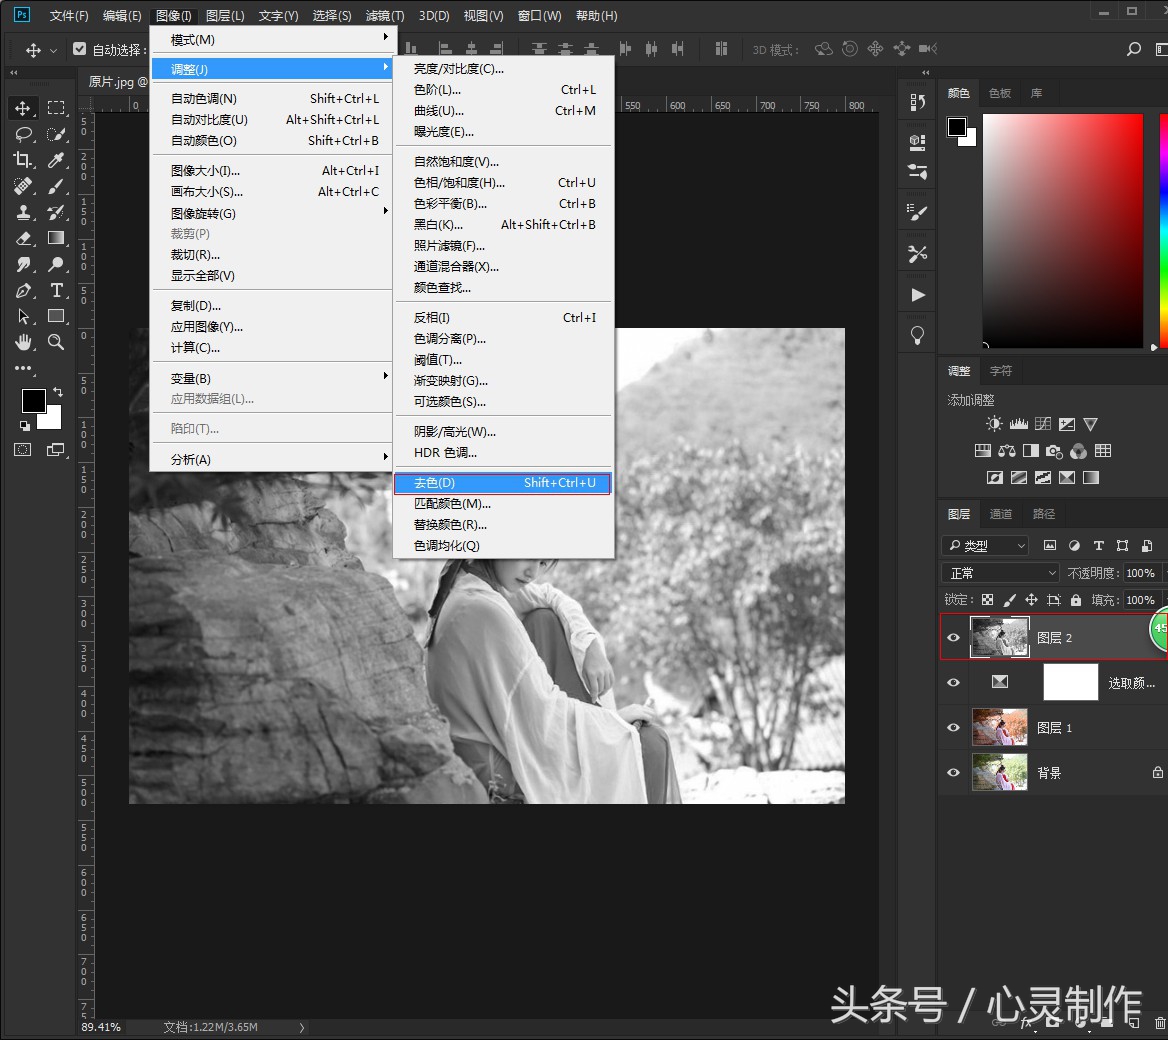
Task: Pick the Crop tool
Action: click(24, 160)
